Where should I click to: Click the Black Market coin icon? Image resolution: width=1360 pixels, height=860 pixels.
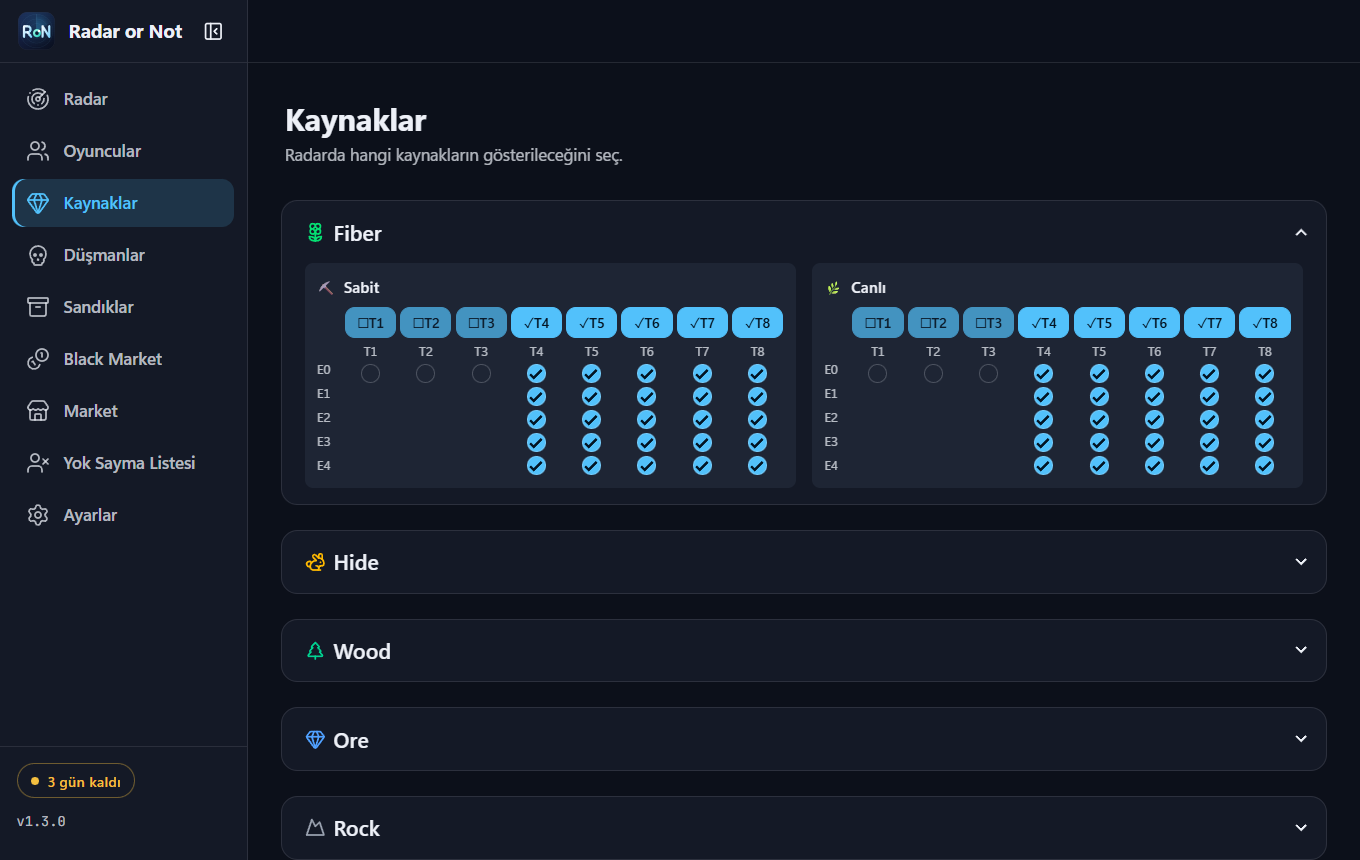coord(38,359)
